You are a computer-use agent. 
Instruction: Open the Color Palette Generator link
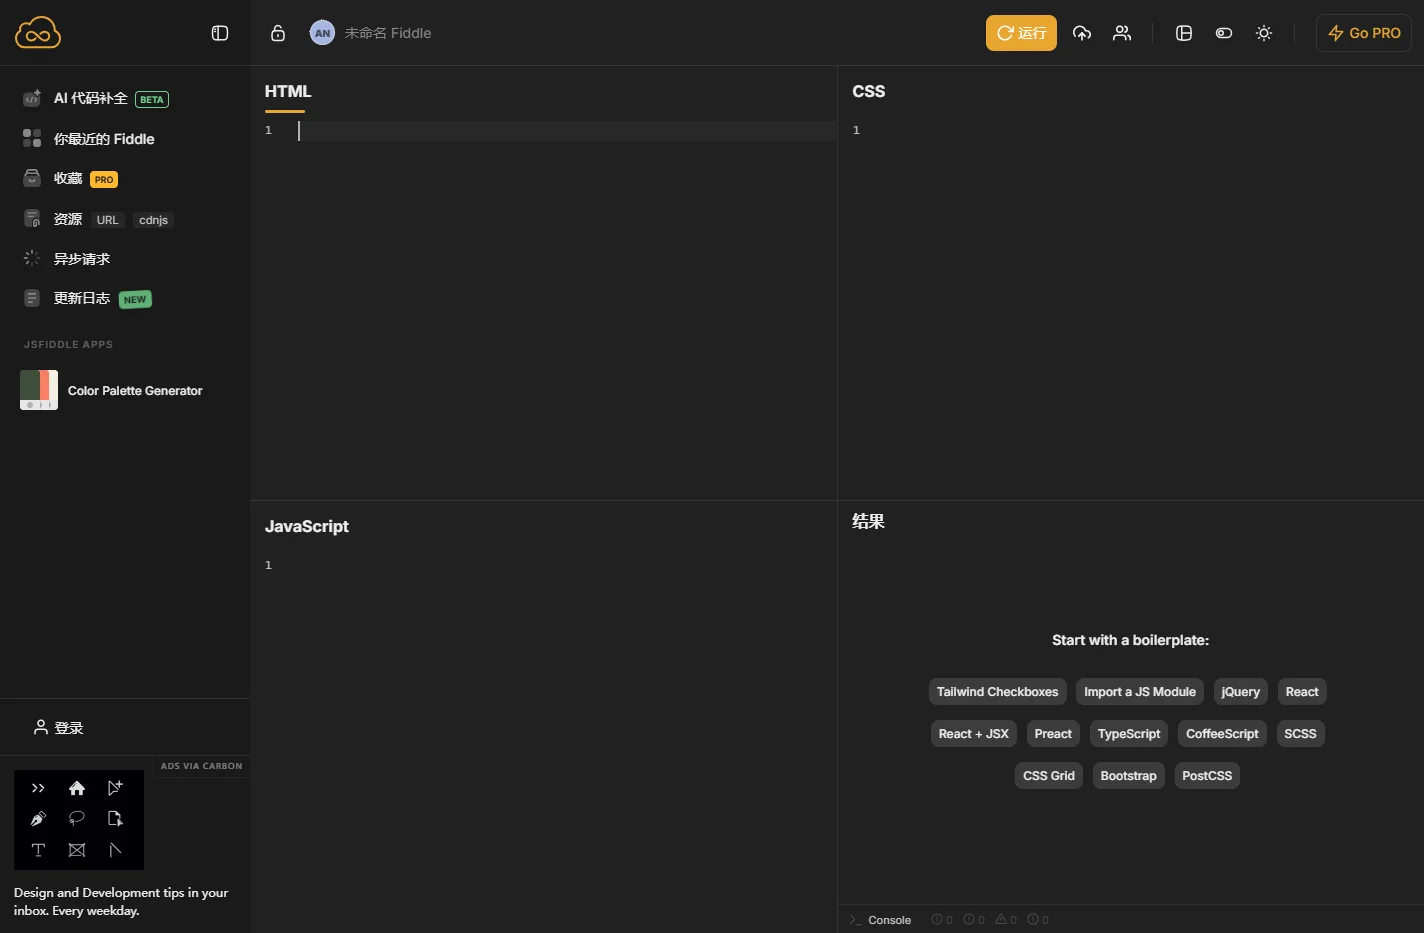click(x=135, y=391)
